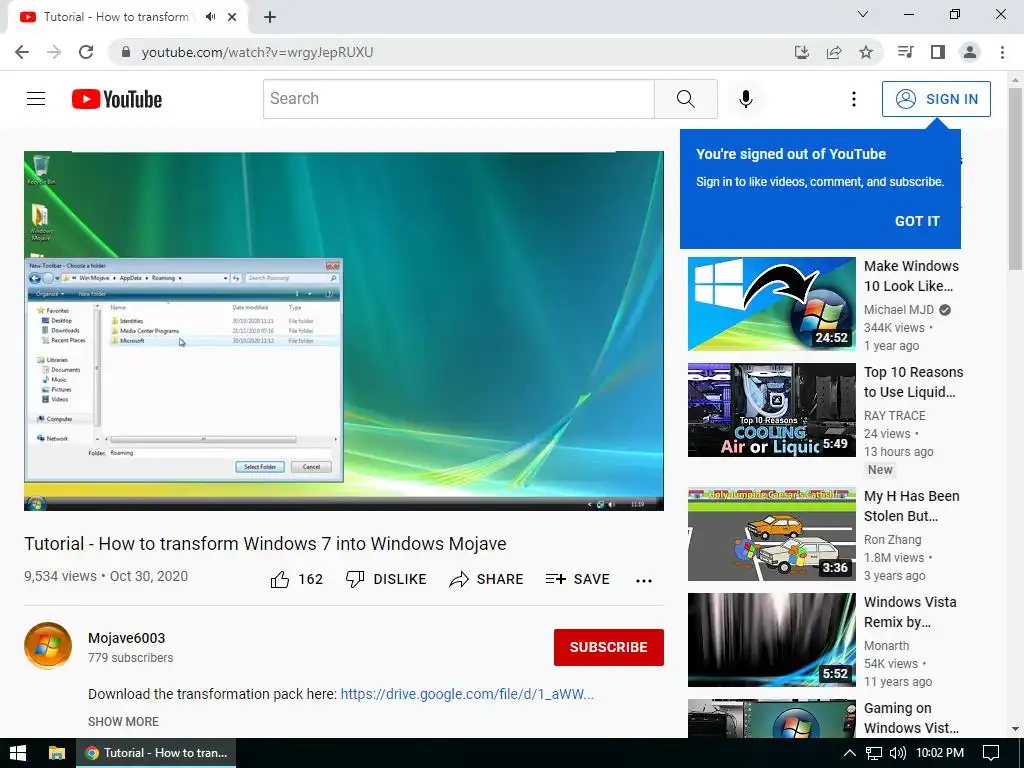Viewport: 1024px width, 768px height.
Task: Open Chrome profile avatar menu
Action: [970, 52]
